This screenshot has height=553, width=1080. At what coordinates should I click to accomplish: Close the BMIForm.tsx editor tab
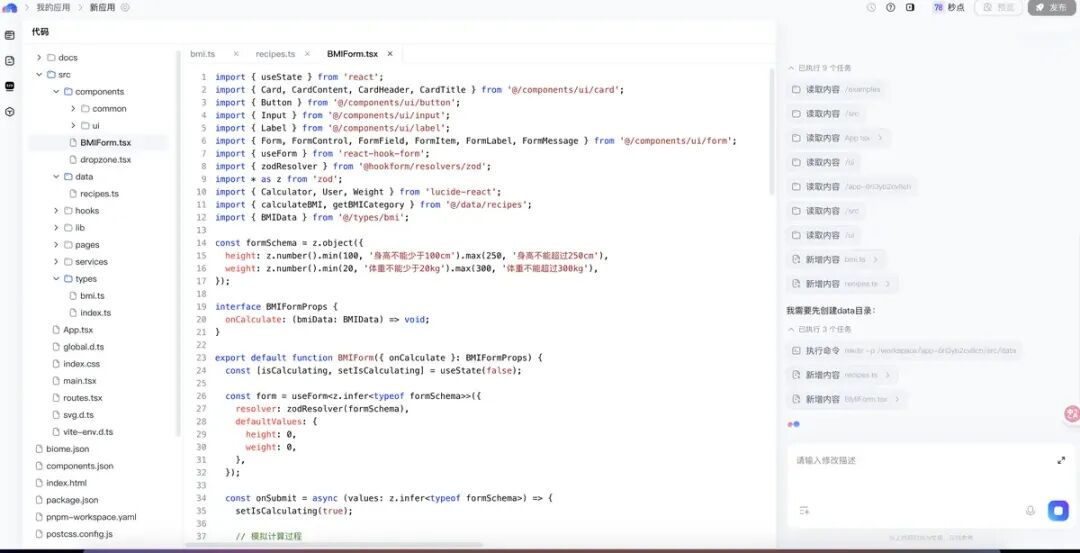[x=390, y=54]
